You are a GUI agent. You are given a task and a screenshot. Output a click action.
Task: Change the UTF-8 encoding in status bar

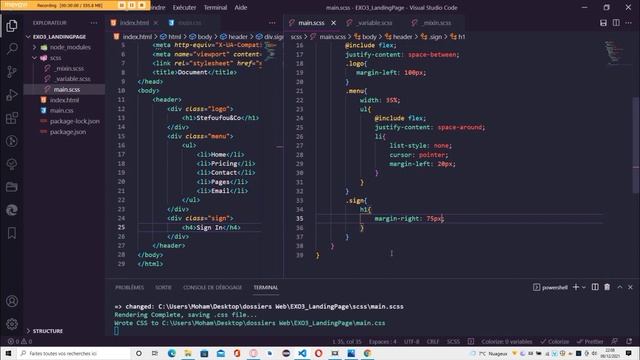tap(411, 342)
